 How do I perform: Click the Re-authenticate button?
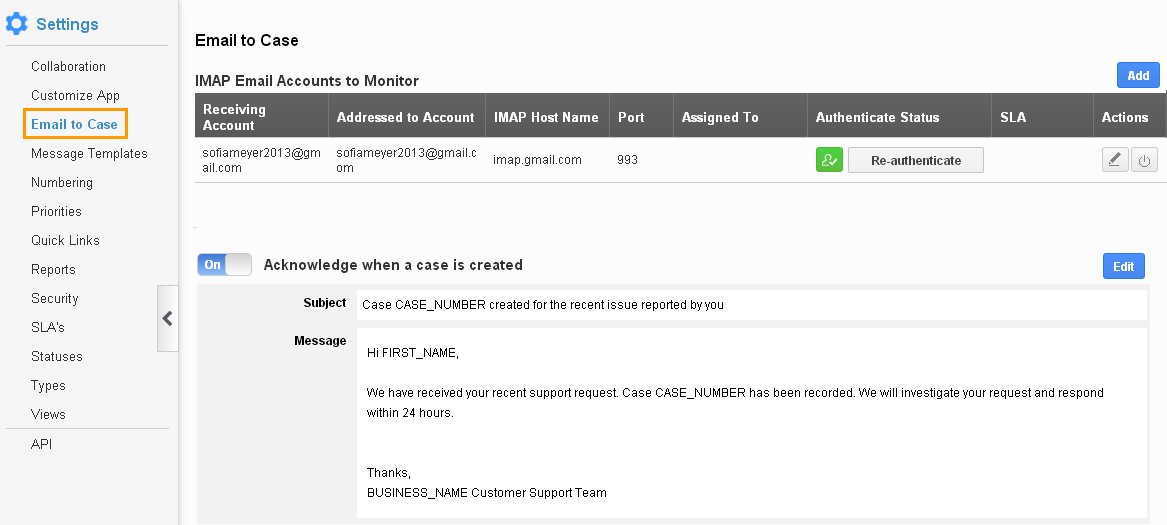tap(915, 160)
